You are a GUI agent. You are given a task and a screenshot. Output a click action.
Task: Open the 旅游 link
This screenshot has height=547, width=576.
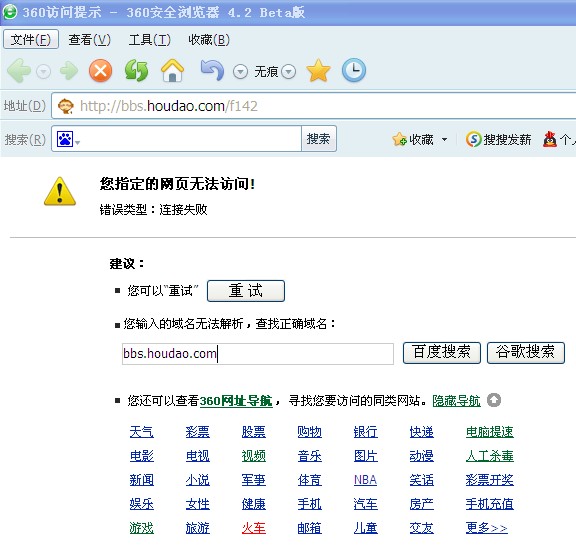198,528
